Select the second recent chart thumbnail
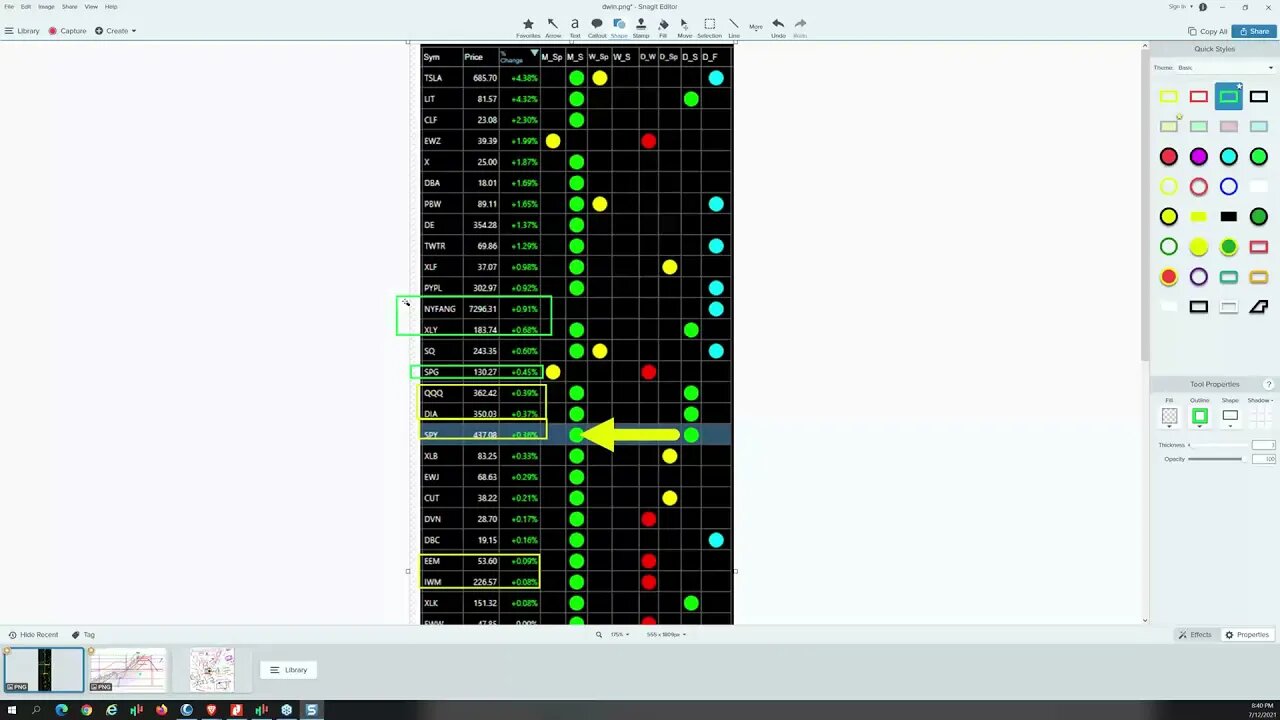 128,670
